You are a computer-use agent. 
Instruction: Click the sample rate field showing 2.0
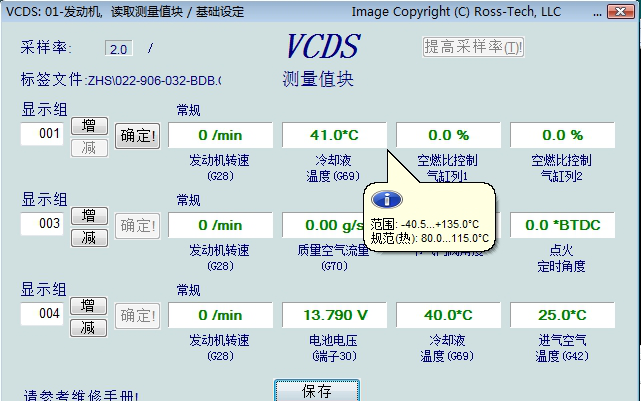click(x=119, y=48)
